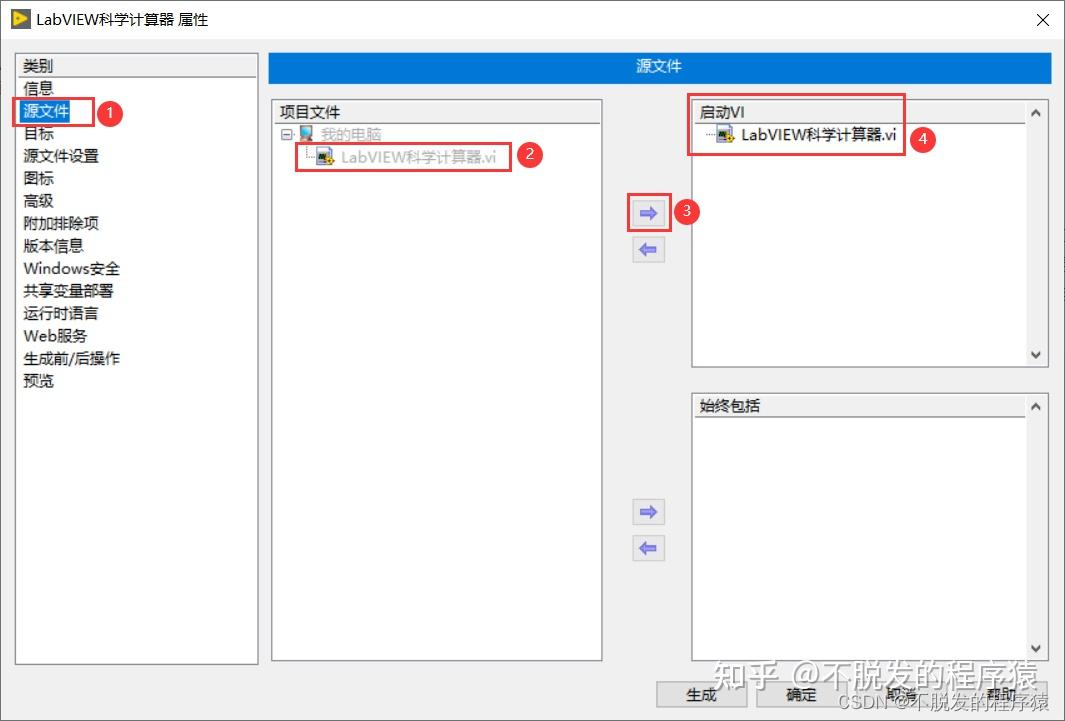Image resolution: width=1065 pixels, height=721 pixels.
Task: Open the 图标 category page
Action: click(x=37, y=178)
